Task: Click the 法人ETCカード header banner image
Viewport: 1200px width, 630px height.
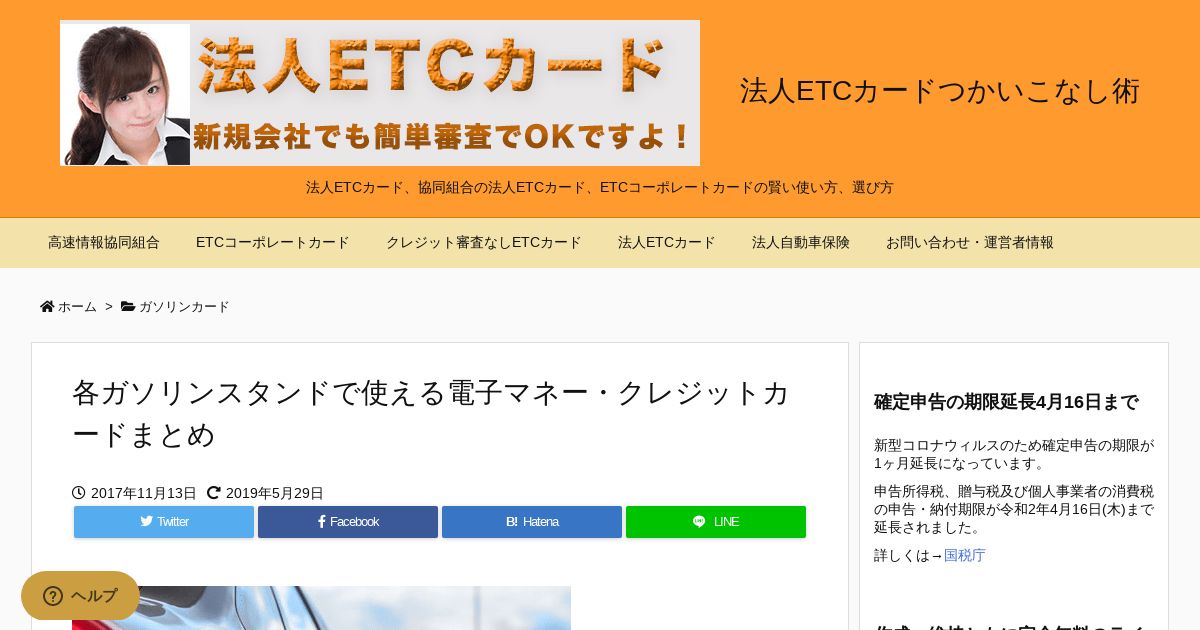Action: [x=380, y=93]
